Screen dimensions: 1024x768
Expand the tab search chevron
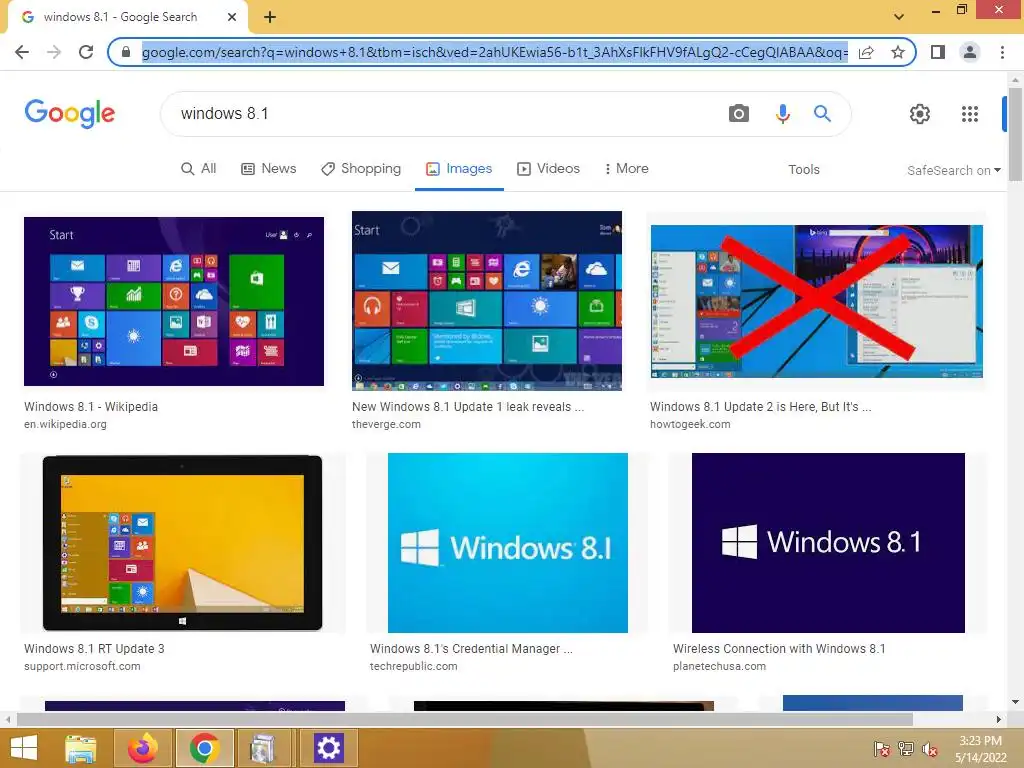(899, 17)
